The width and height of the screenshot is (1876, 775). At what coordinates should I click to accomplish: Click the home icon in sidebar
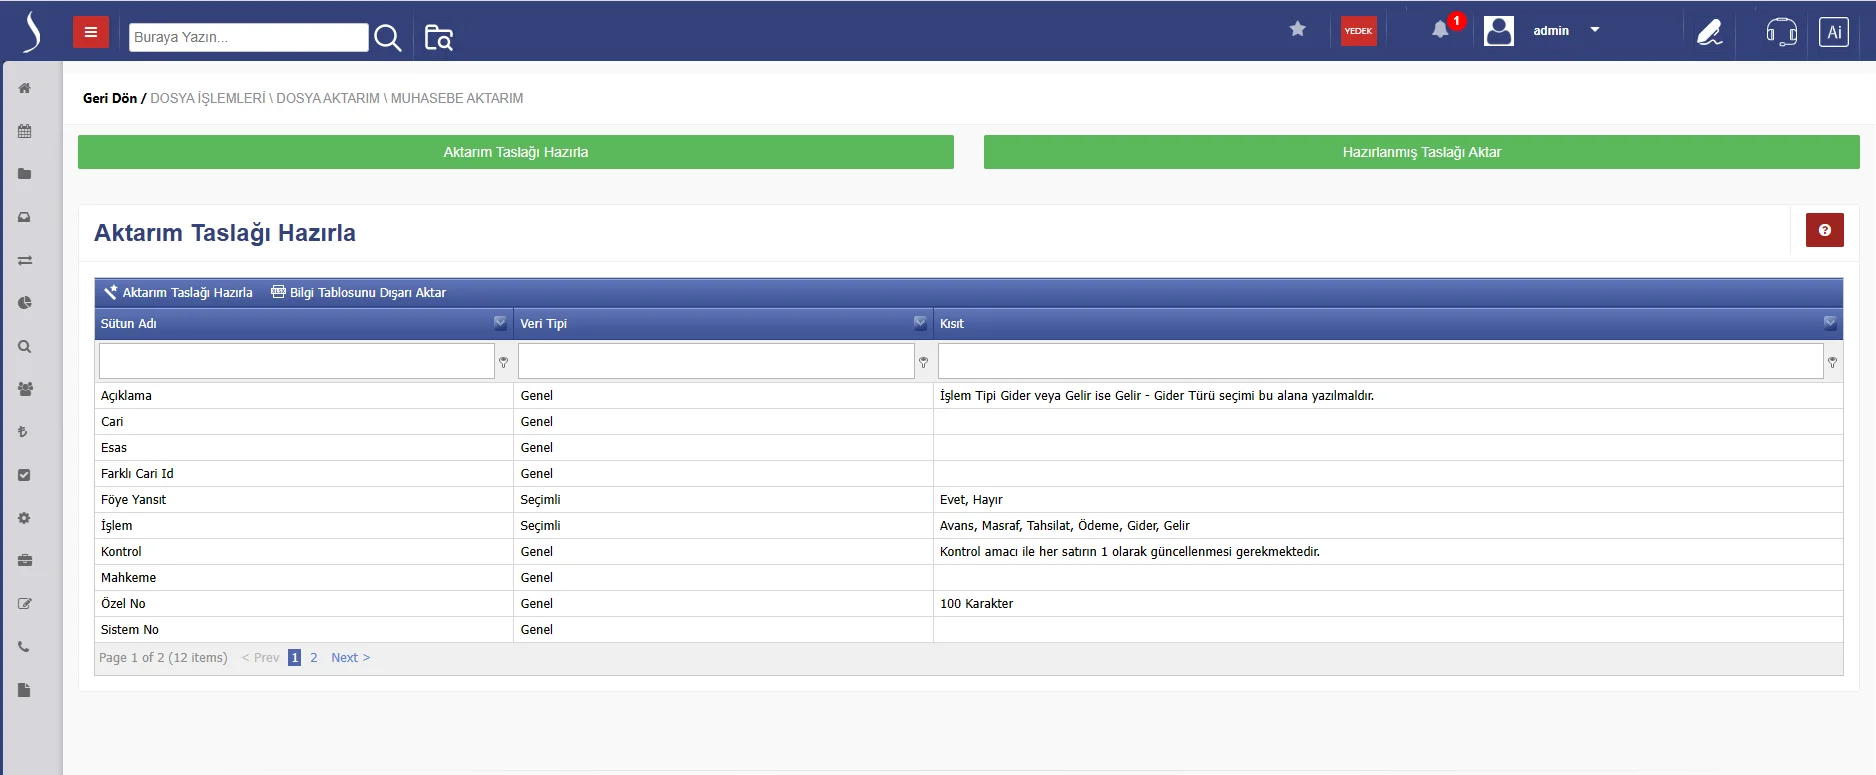point(25,88)
